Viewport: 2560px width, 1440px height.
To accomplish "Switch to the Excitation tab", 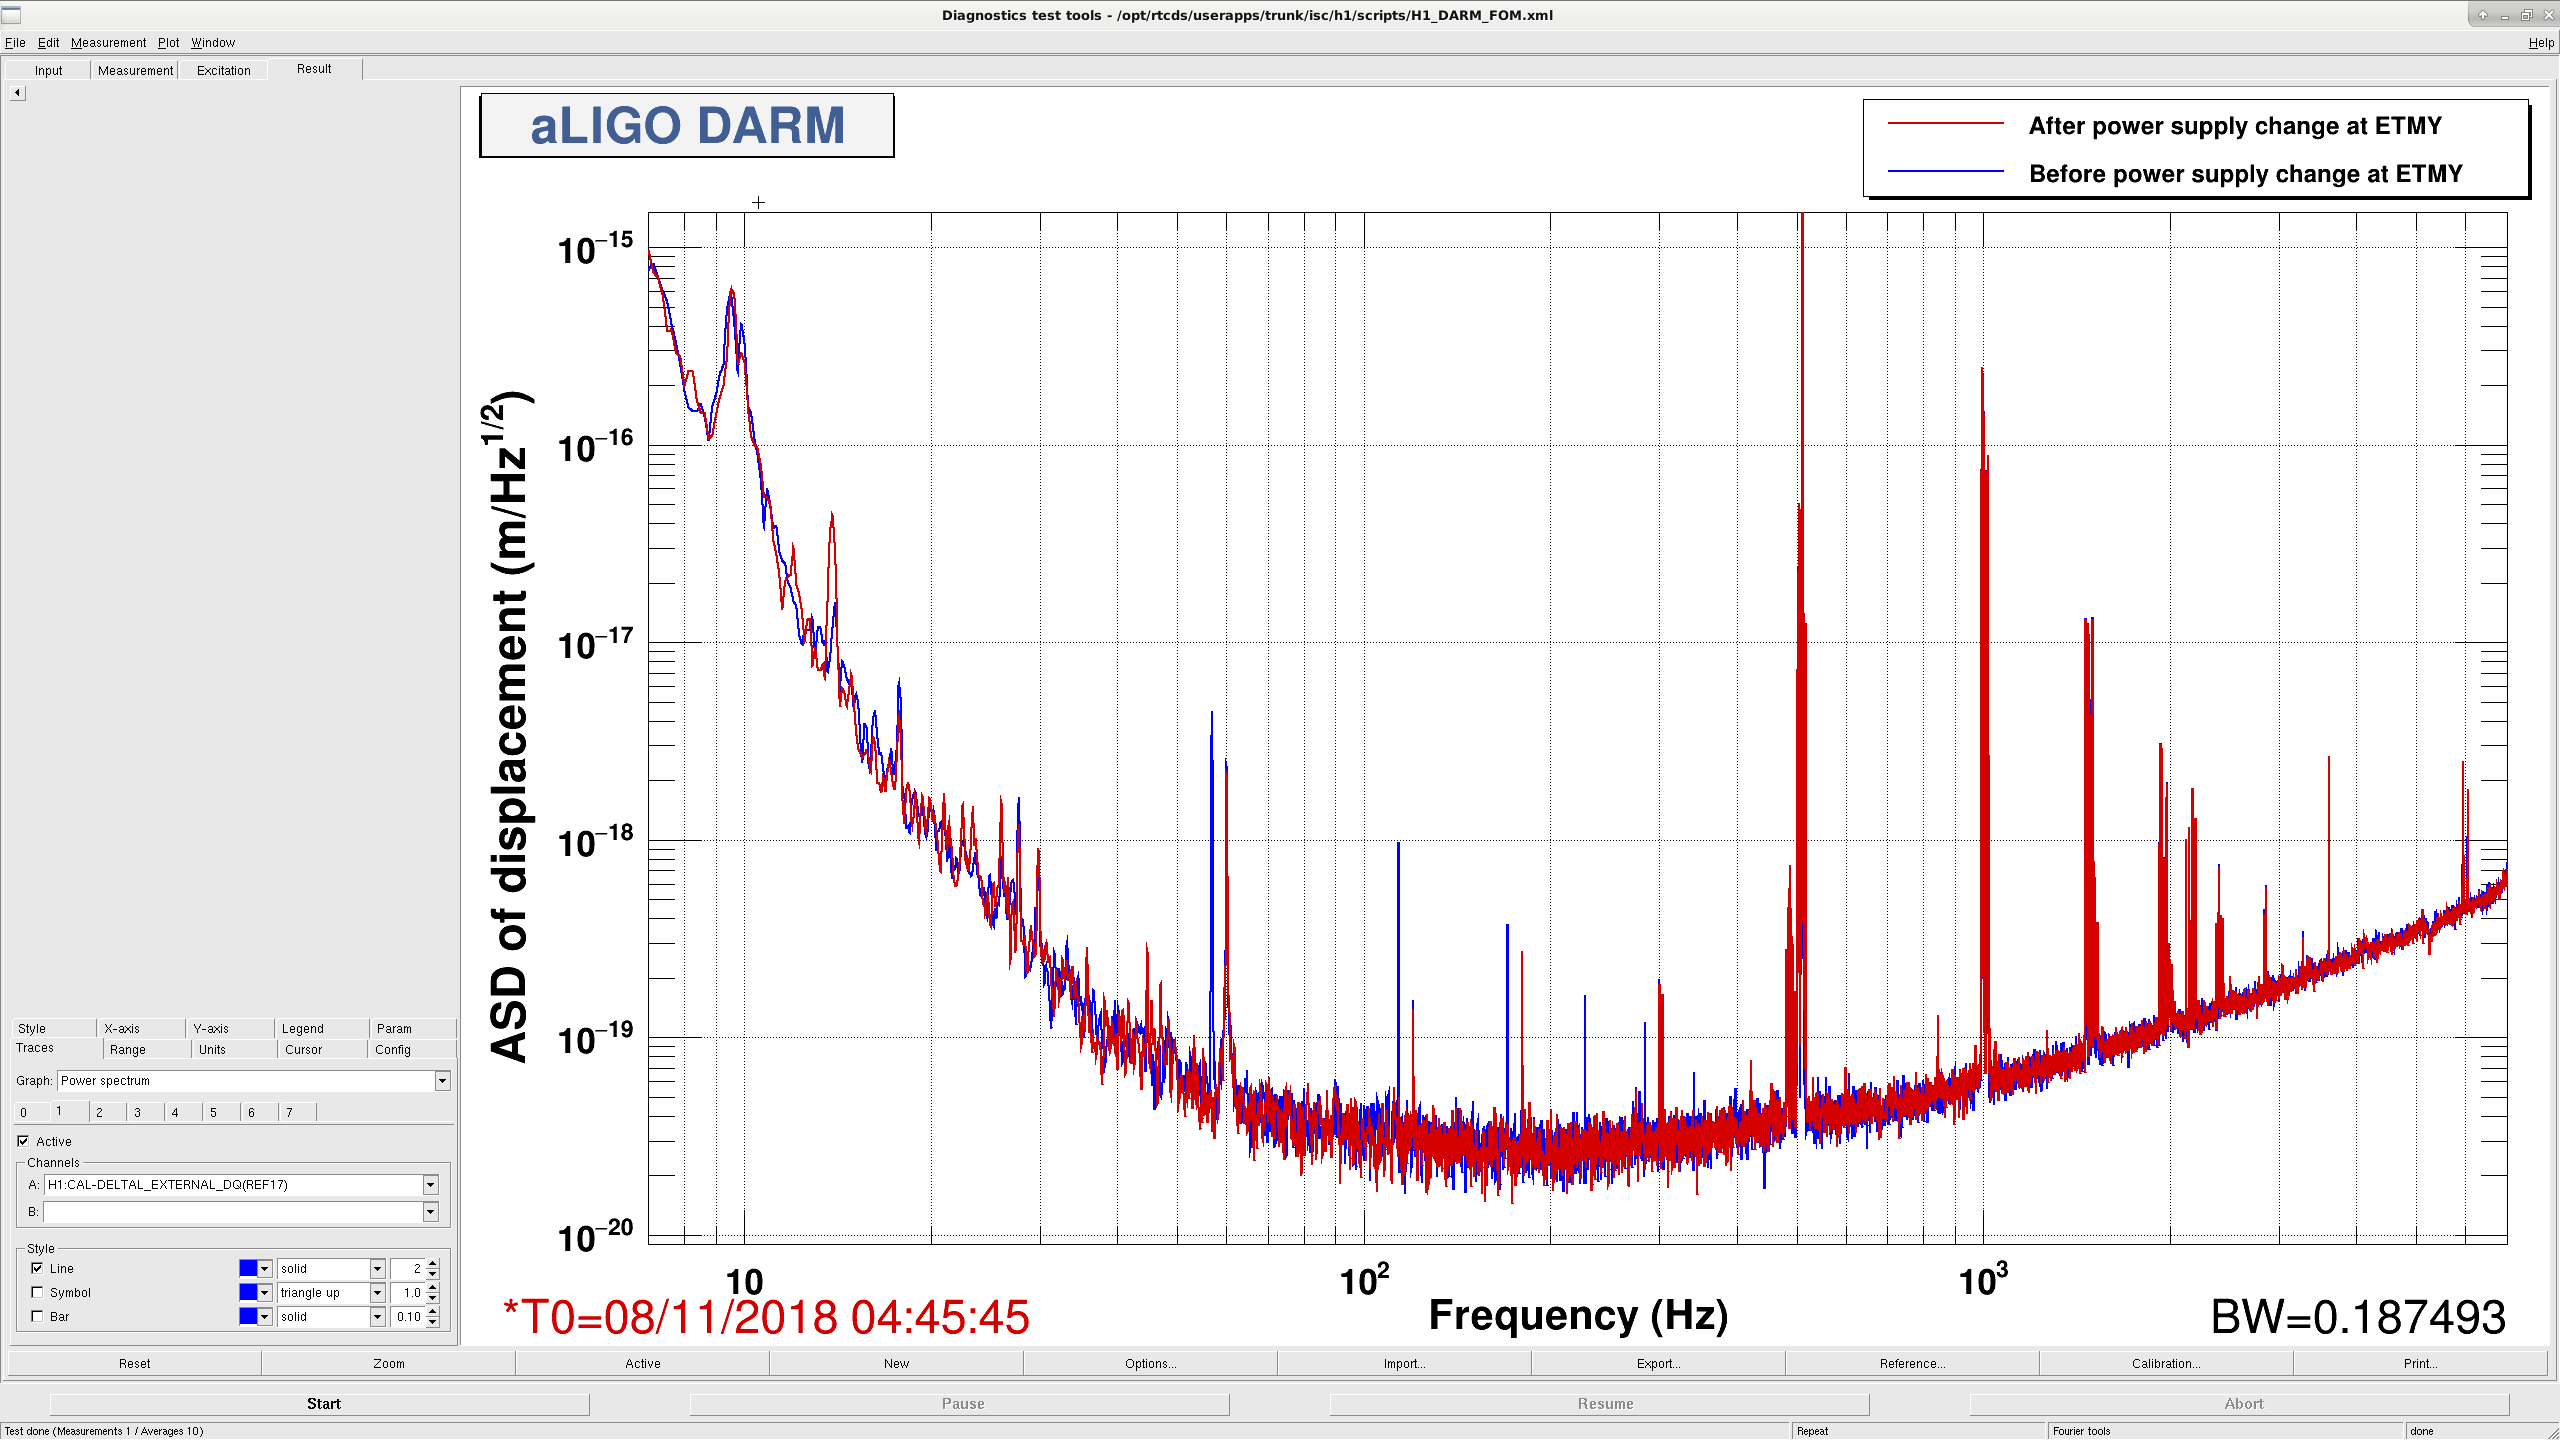I will 224,71.
